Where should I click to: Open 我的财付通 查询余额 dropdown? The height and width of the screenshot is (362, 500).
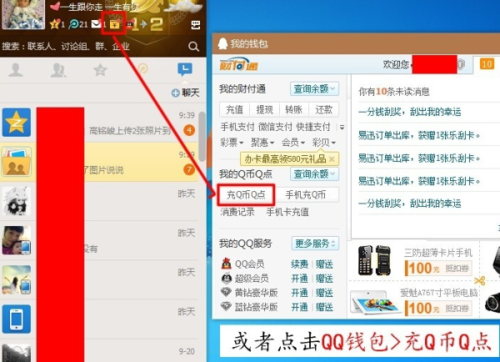click(314, 89)
